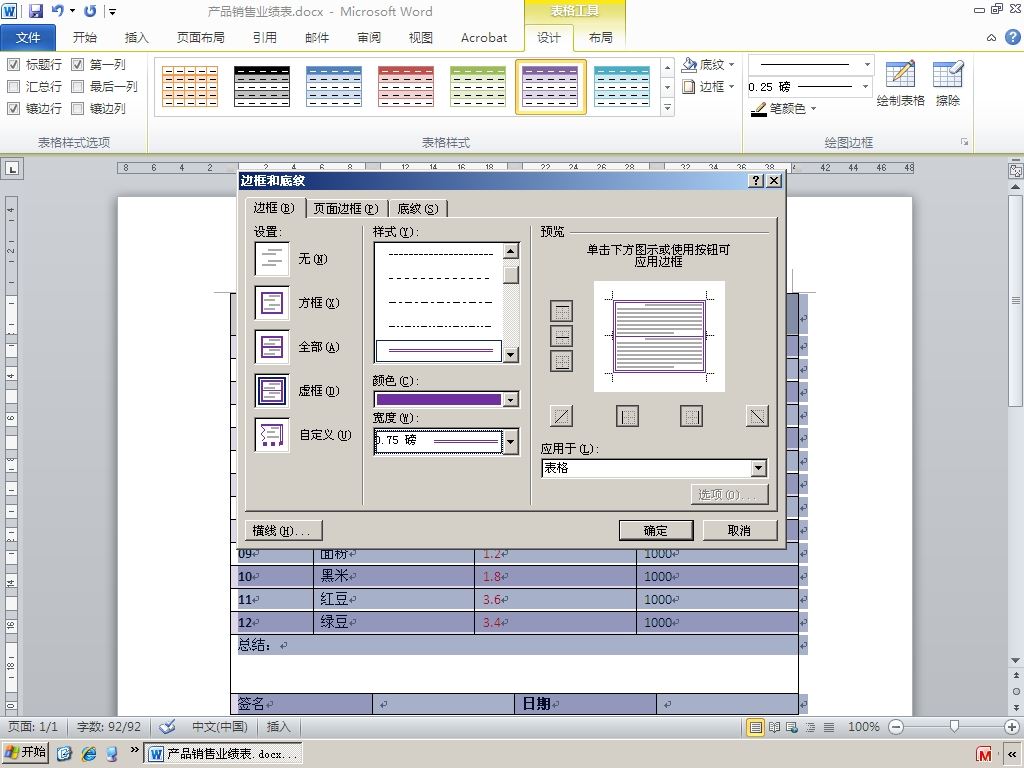Click the 确定 button
Image resolution: width=1024 pixels, height=768 pixels.
click(656, 530)
